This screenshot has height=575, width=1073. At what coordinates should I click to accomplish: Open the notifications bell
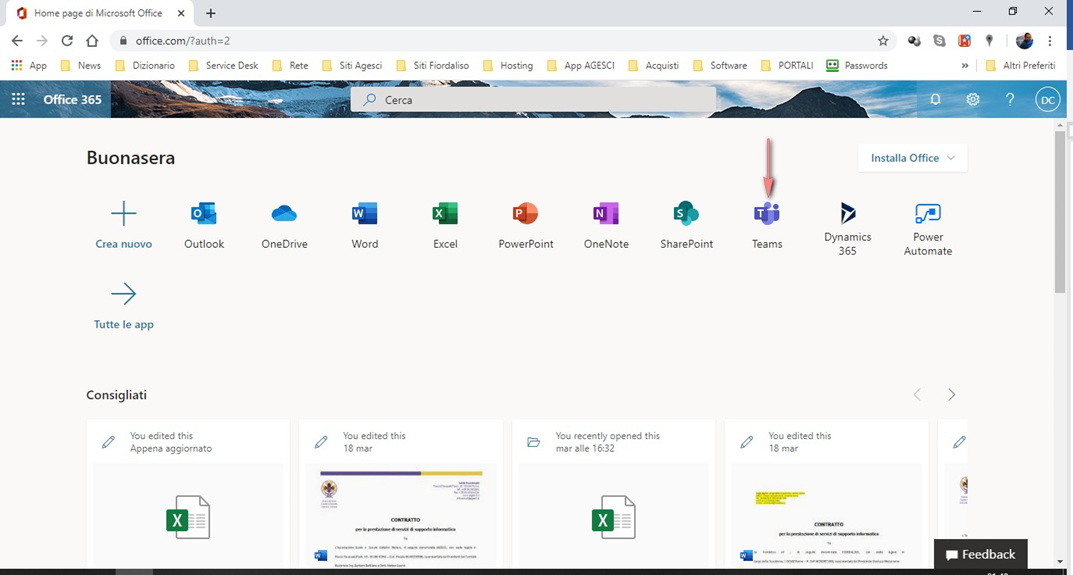935,99
